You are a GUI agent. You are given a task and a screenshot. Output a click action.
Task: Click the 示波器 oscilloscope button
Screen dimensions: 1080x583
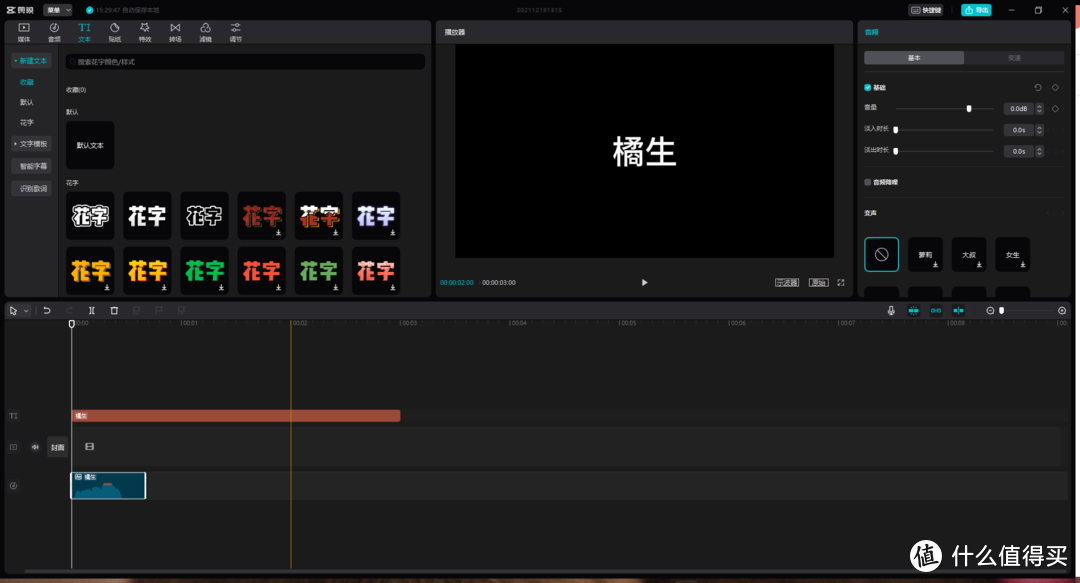tap(787, 283)
